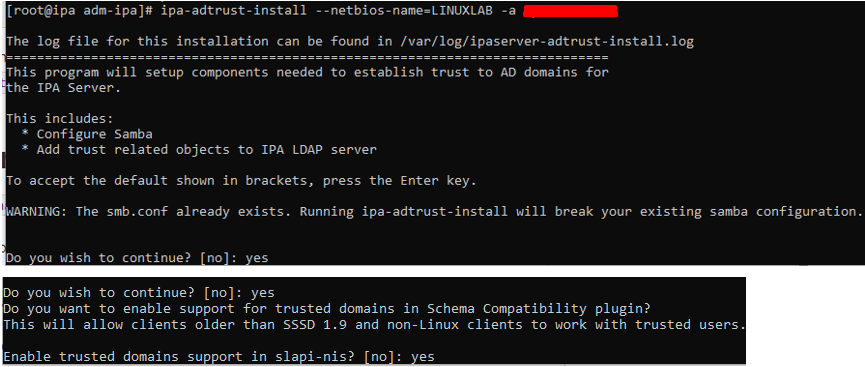Select the --netbios-name=LINUXLAB argument

(x=403, y=12)
